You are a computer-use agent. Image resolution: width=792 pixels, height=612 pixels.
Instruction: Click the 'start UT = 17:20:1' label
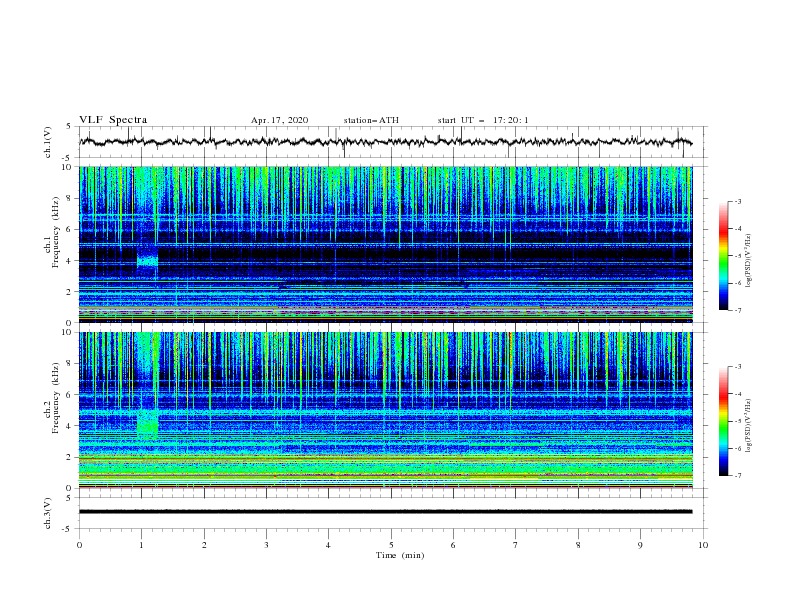[x=483, y=120]
